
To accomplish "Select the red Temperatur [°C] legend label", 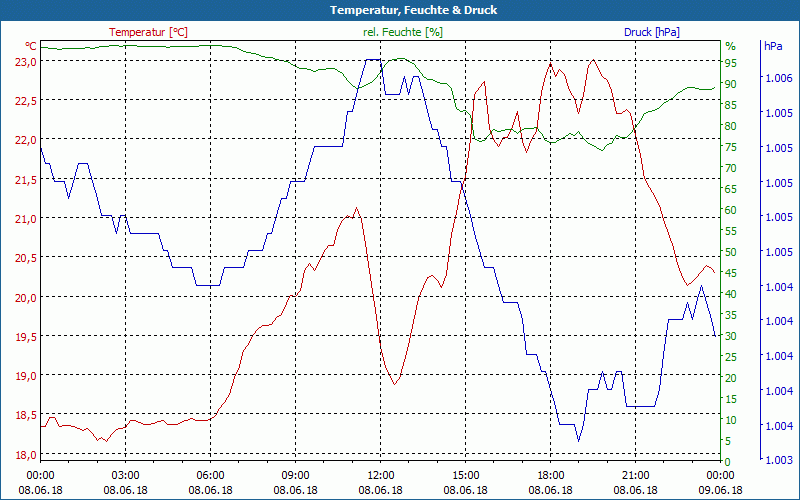I will pyautogui.click(x=148, y=32).
